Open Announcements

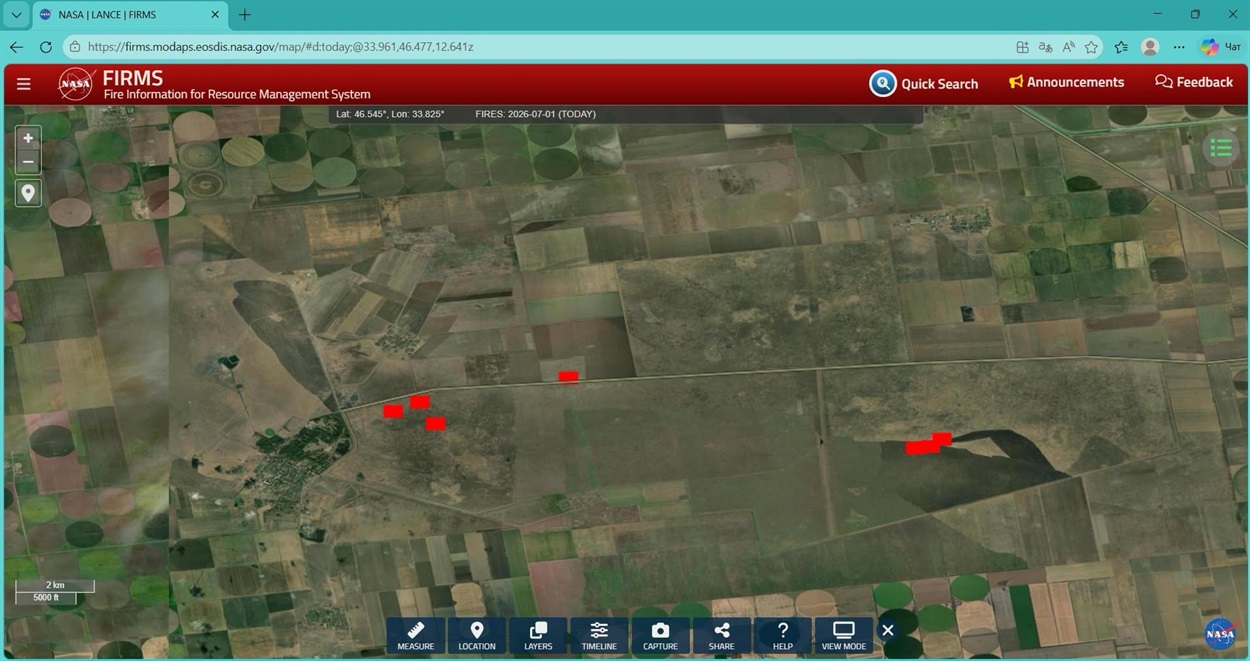tap(1066, 82)
